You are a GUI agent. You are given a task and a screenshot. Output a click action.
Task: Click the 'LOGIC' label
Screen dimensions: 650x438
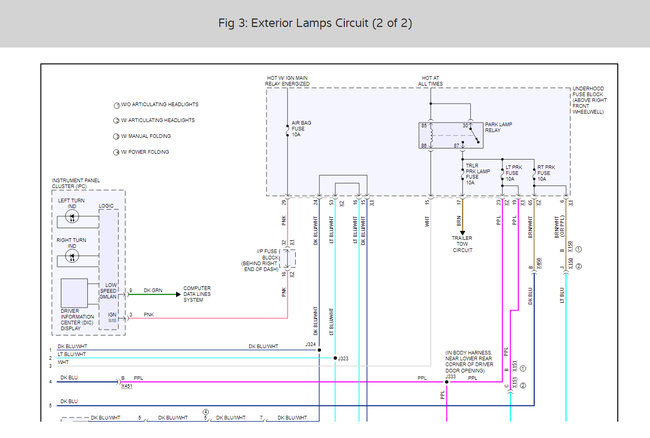(106, 206)
